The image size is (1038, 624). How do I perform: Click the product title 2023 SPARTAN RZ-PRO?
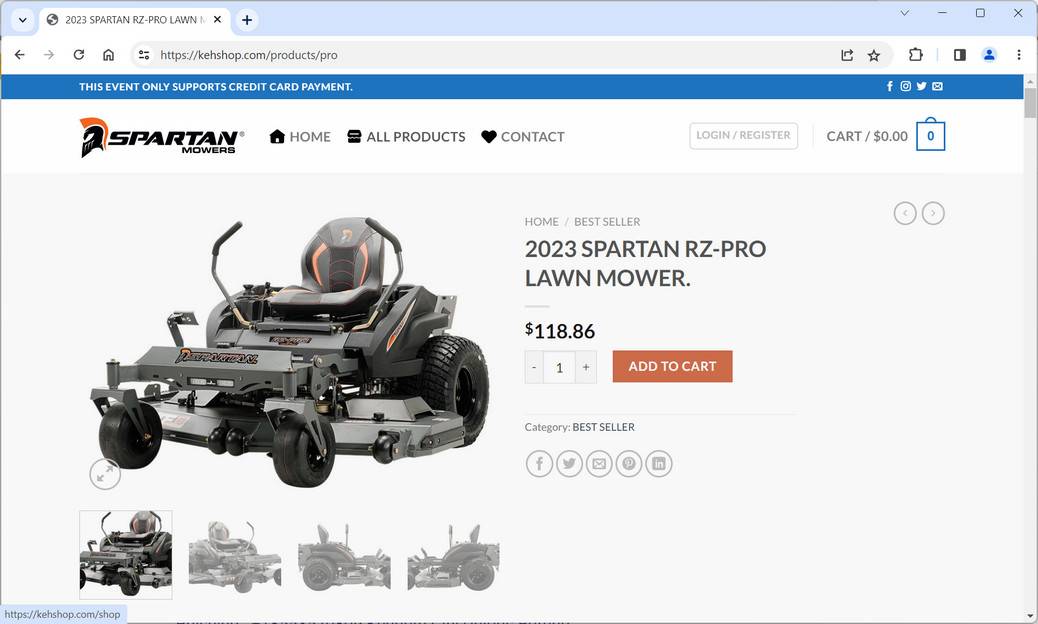(645, 263)
